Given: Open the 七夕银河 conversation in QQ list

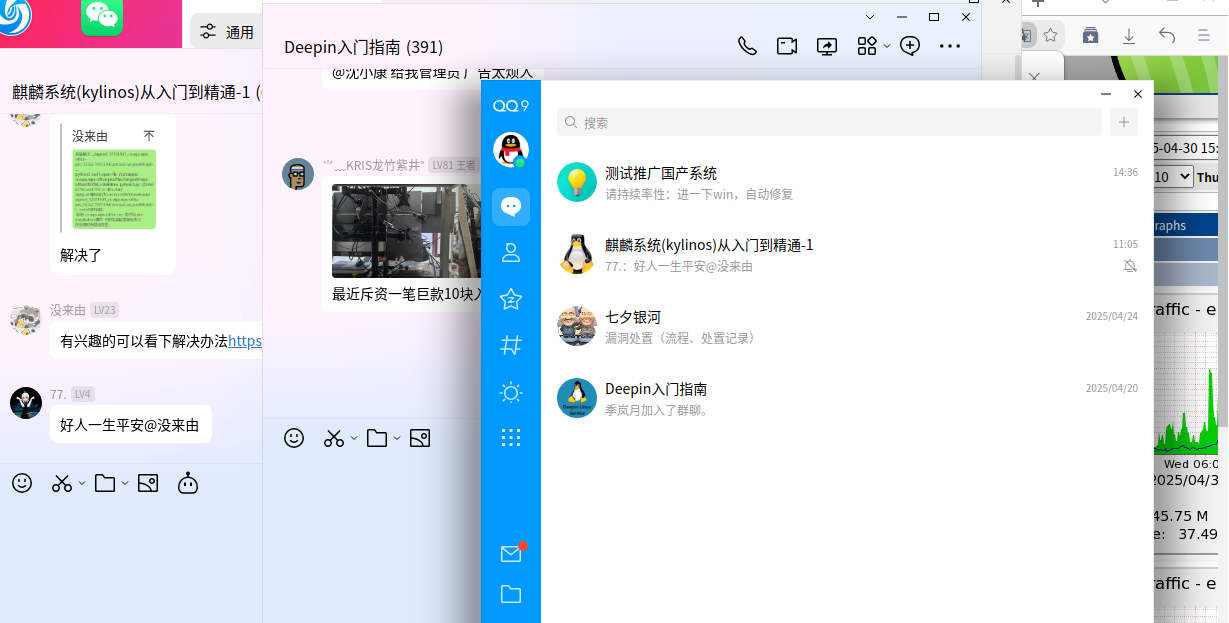Looking at the screenshot, I should (847, 326).
